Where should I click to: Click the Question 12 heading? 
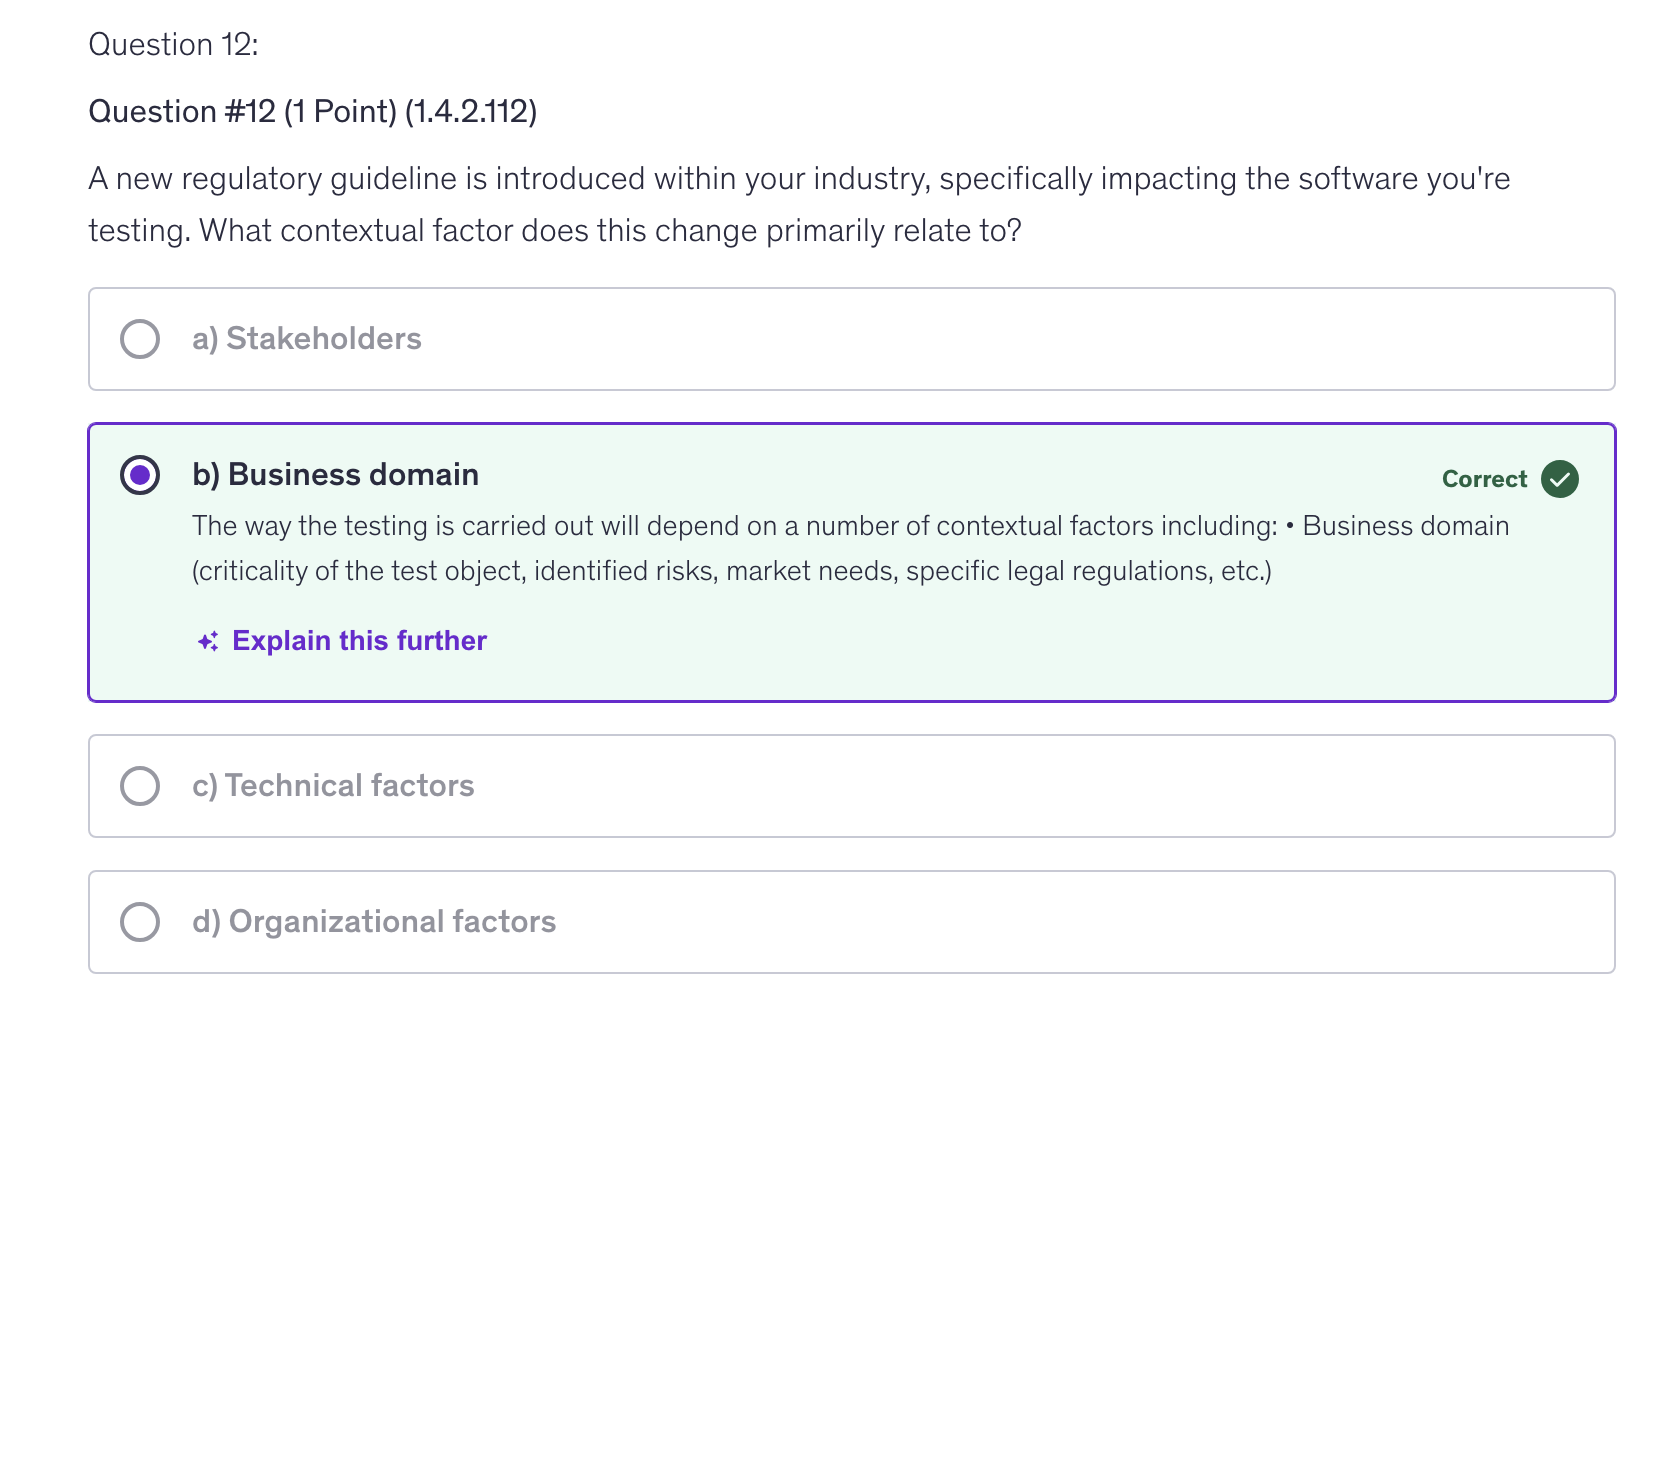pyautogui.click(x=173, y=45)
